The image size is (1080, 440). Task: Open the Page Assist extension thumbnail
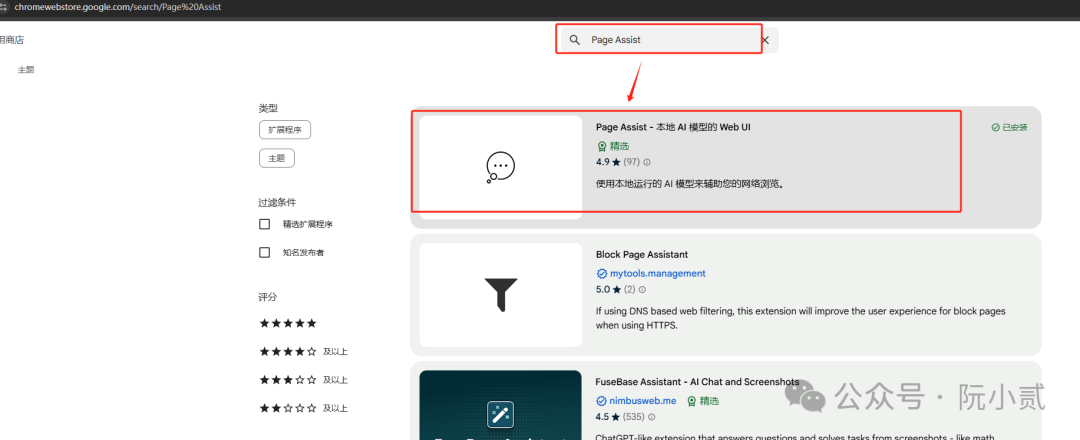point(501,167)
